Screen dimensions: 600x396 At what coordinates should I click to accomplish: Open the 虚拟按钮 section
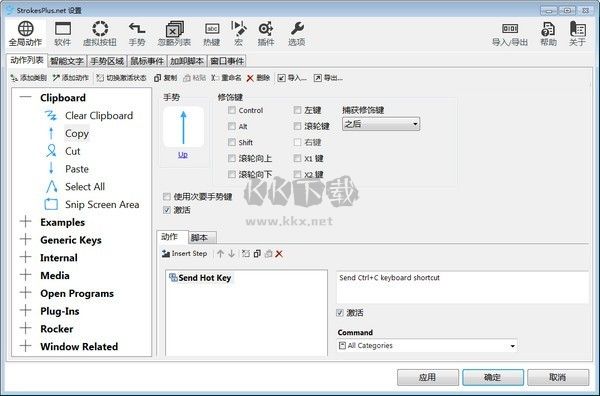coord(100,34)
